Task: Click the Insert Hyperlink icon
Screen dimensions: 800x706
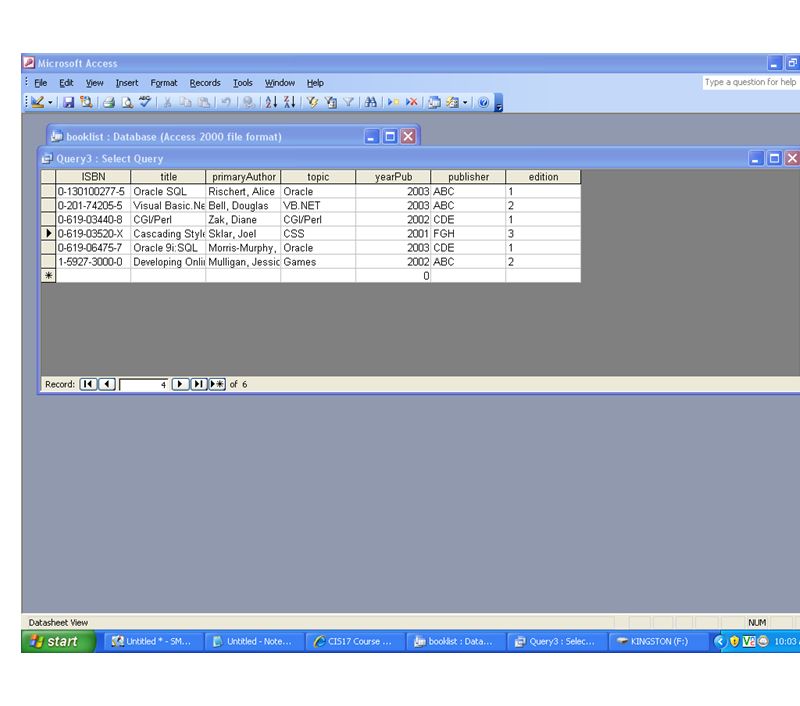Action: (x=248, y=103)
